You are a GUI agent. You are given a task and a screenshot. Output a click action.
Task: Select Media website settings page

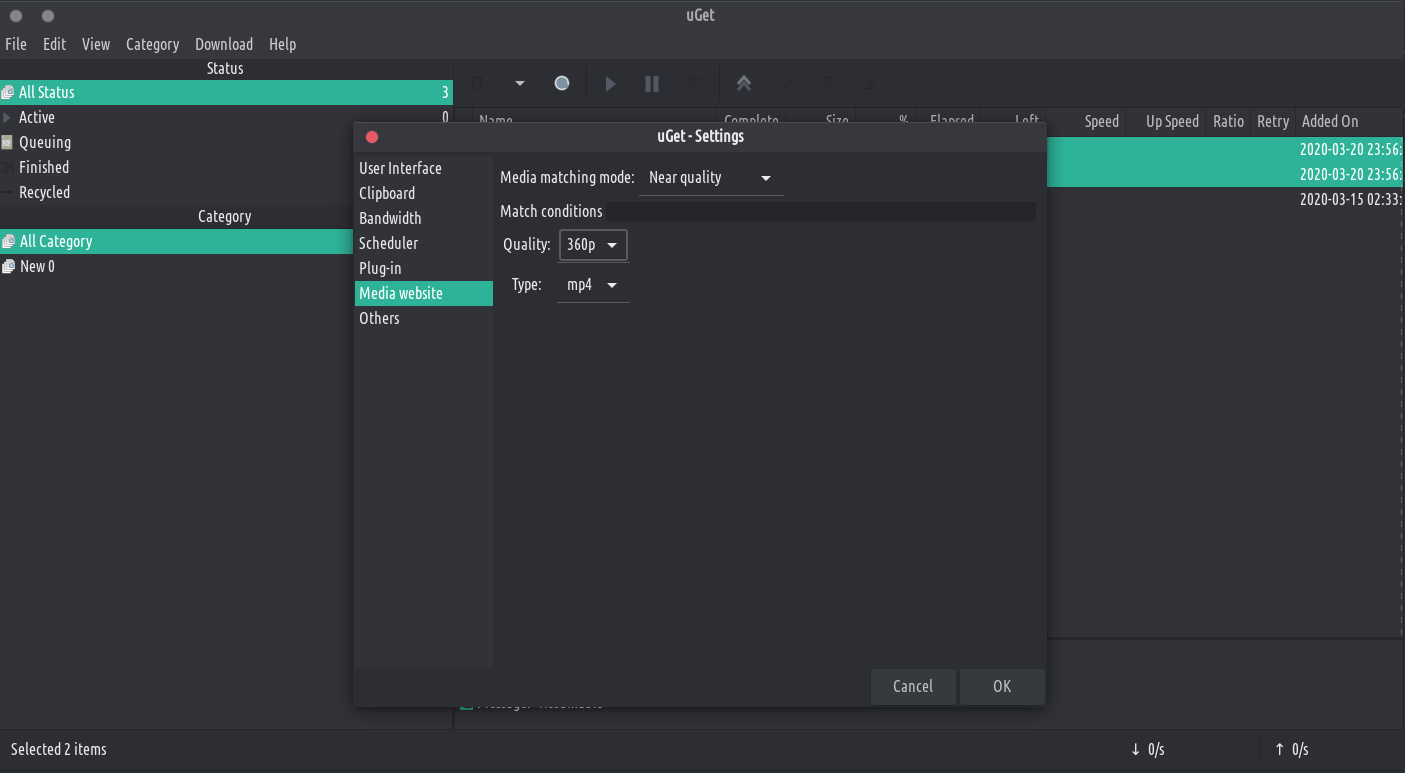pos(424,293)
